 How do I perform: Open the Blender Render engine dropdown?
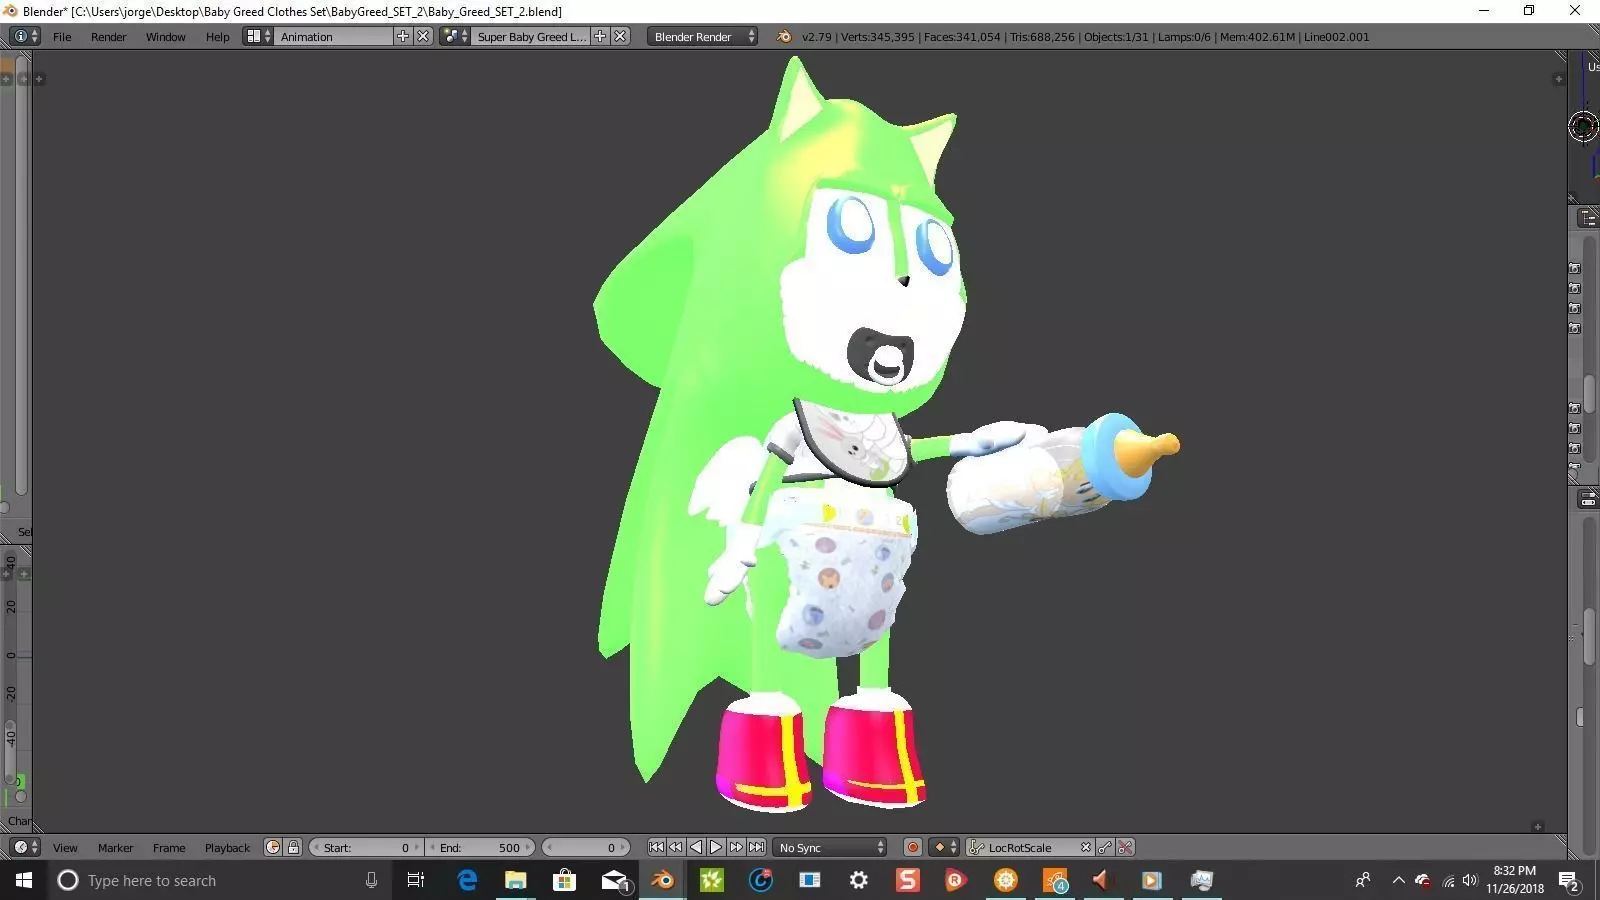click(x=704, y=36)
